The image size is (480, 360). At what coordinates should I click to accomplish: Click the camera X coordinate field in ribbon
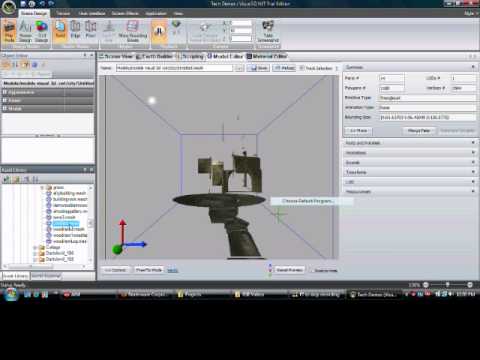point(241,23)
